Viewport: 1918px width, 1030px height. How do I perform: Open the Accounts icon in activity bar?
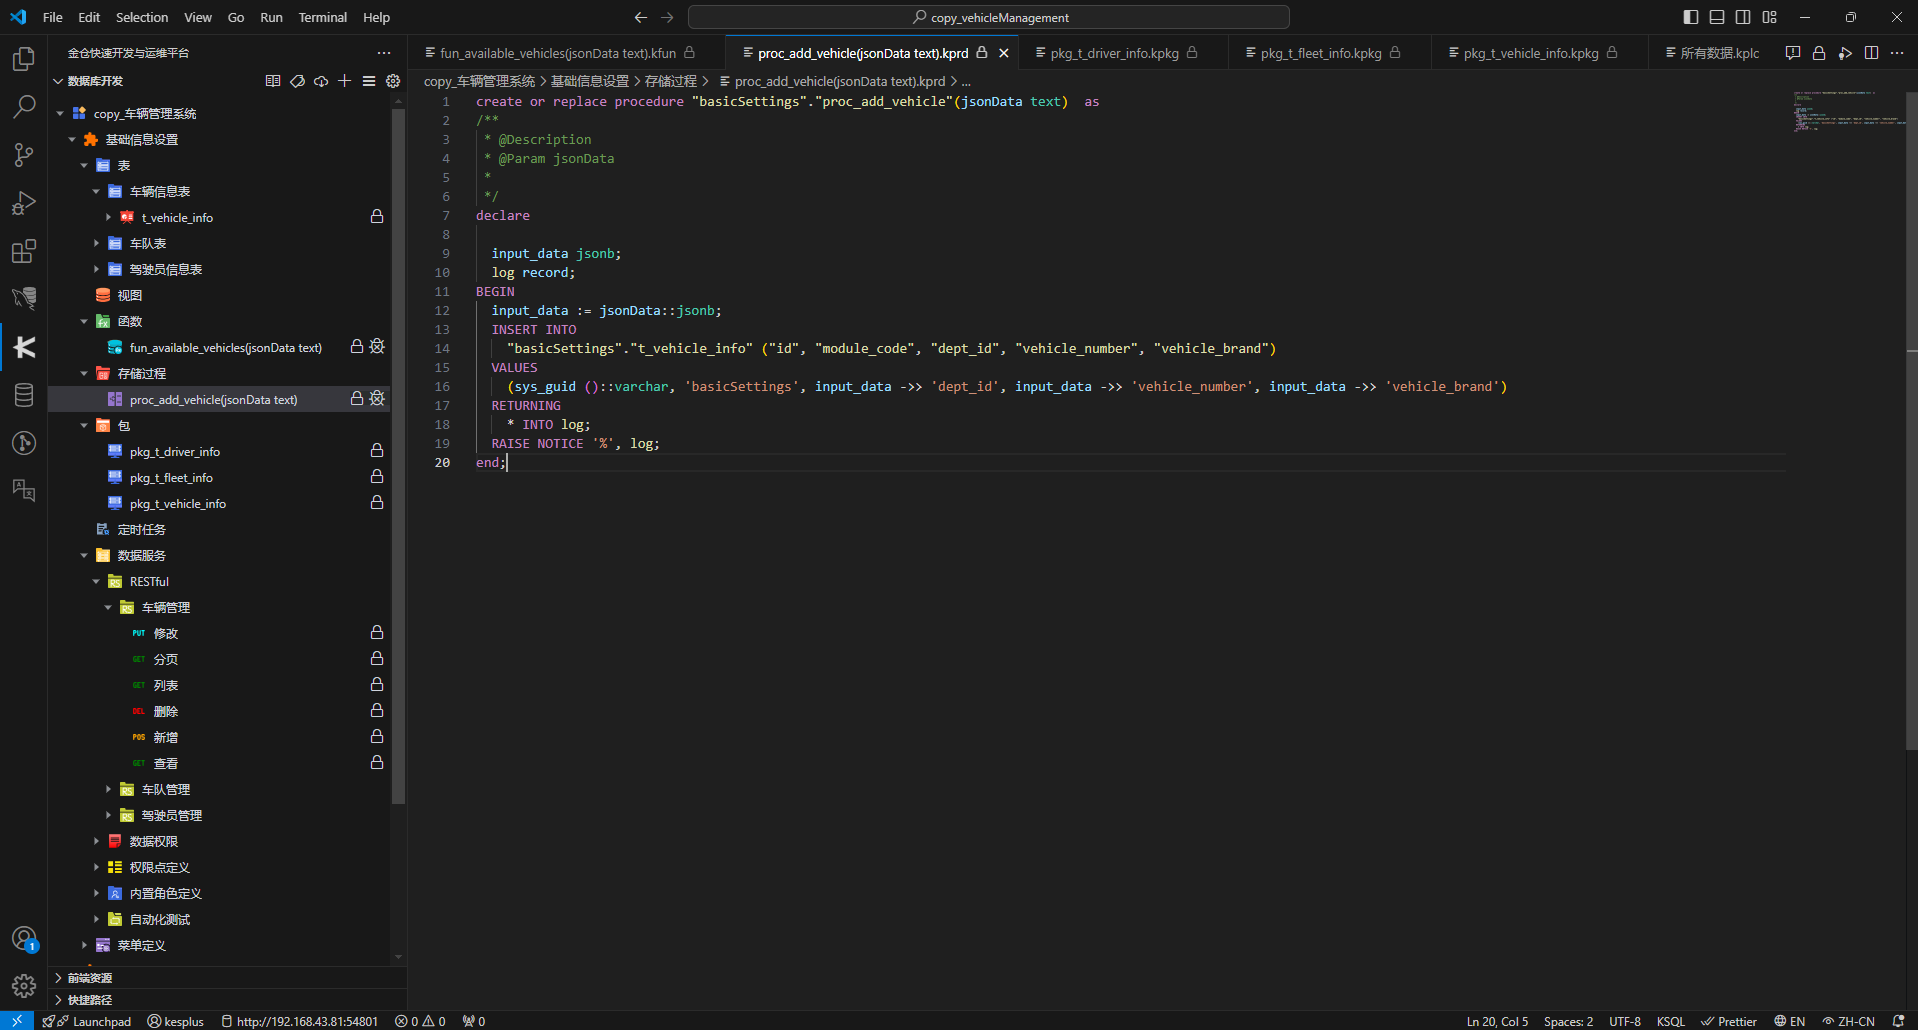(24, 939)
